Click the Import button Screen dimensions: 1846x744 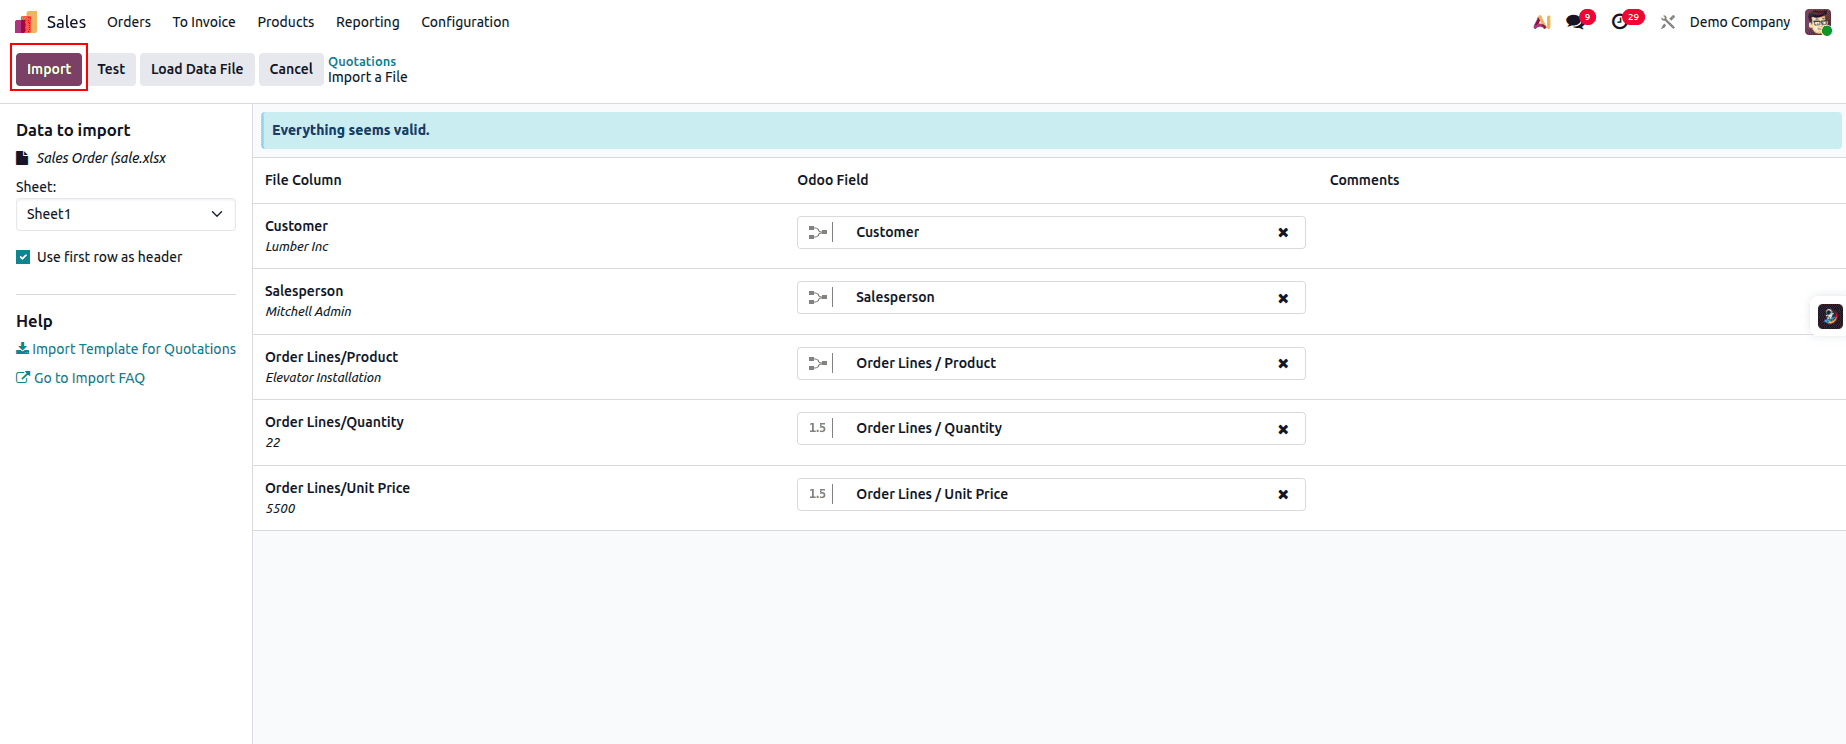coord(49,69)
